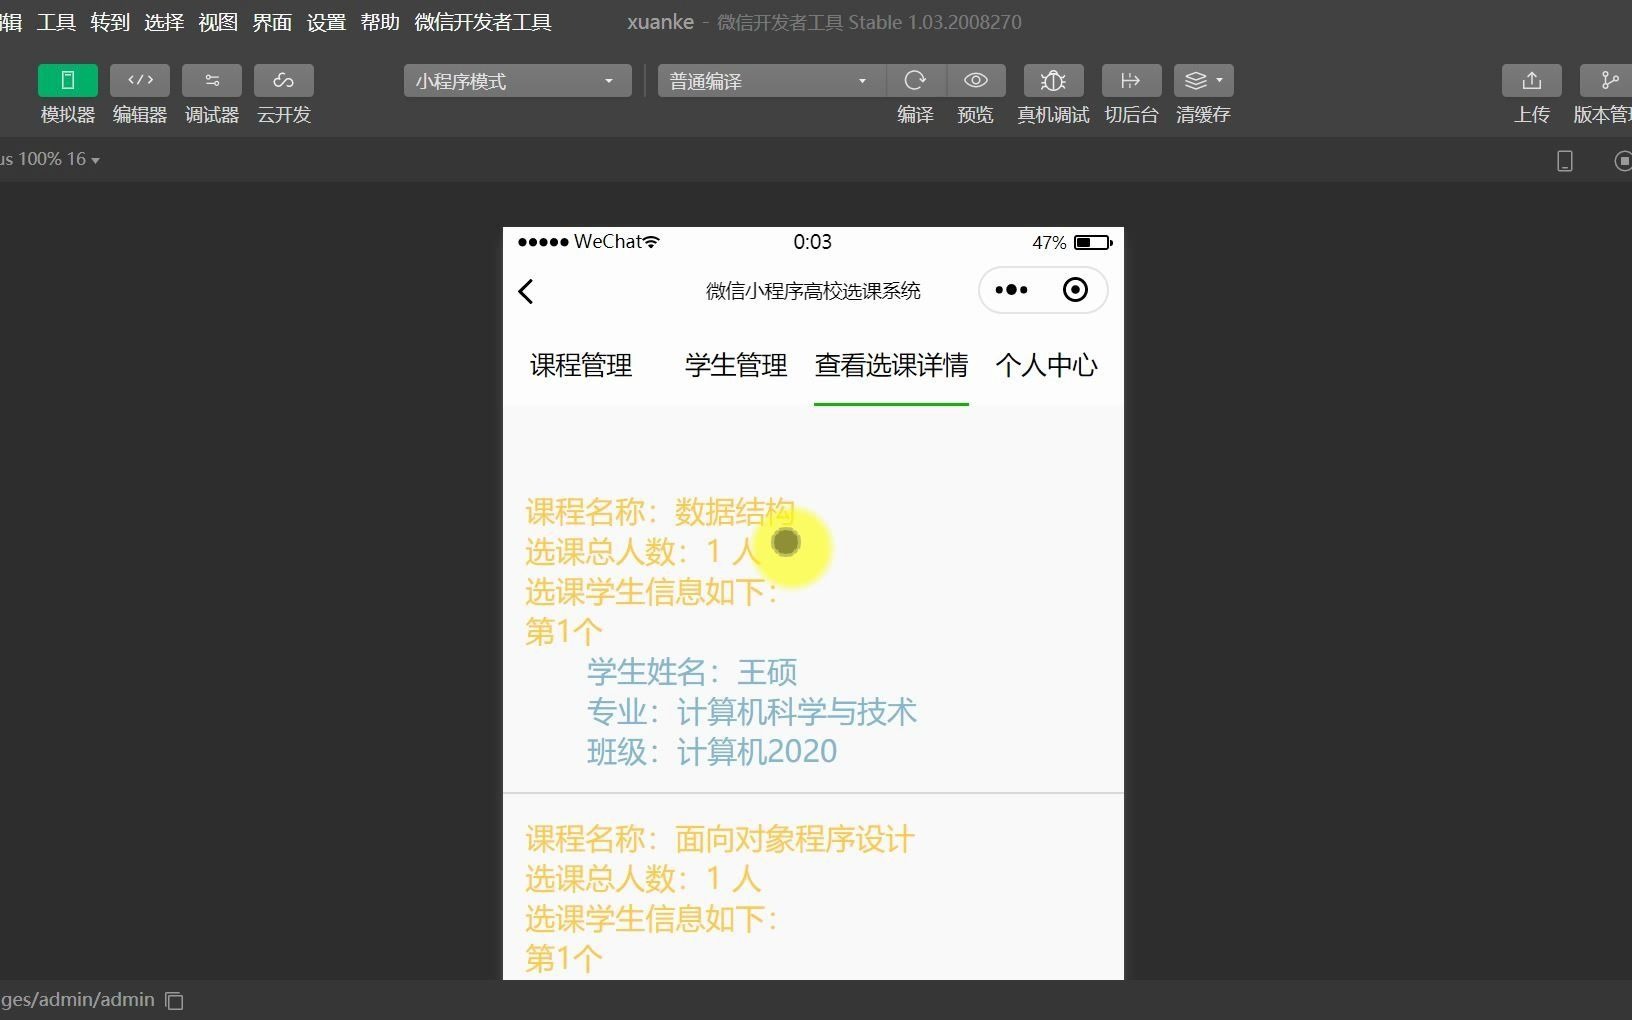
Task: Click the text 专业：计算机科学与技术
Action: pyautogui.click(x=752, y=712)
